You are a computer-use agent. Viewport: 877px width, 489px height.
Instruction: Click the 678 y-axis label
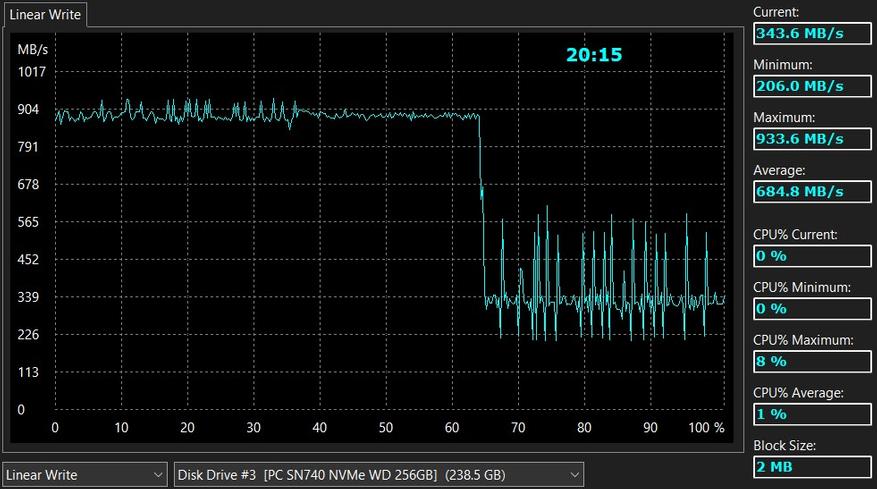pos(28,184)
